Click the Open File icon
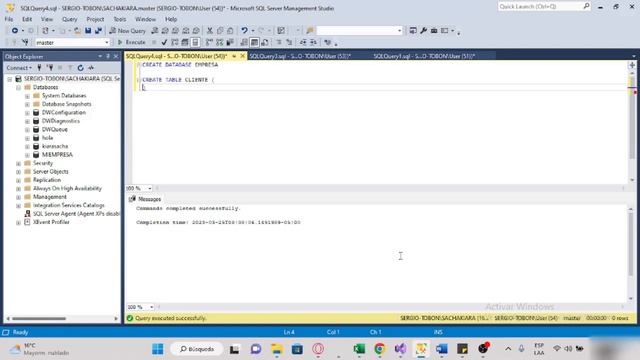The width and height of the screenshot is (640, 360). (77, 31)
